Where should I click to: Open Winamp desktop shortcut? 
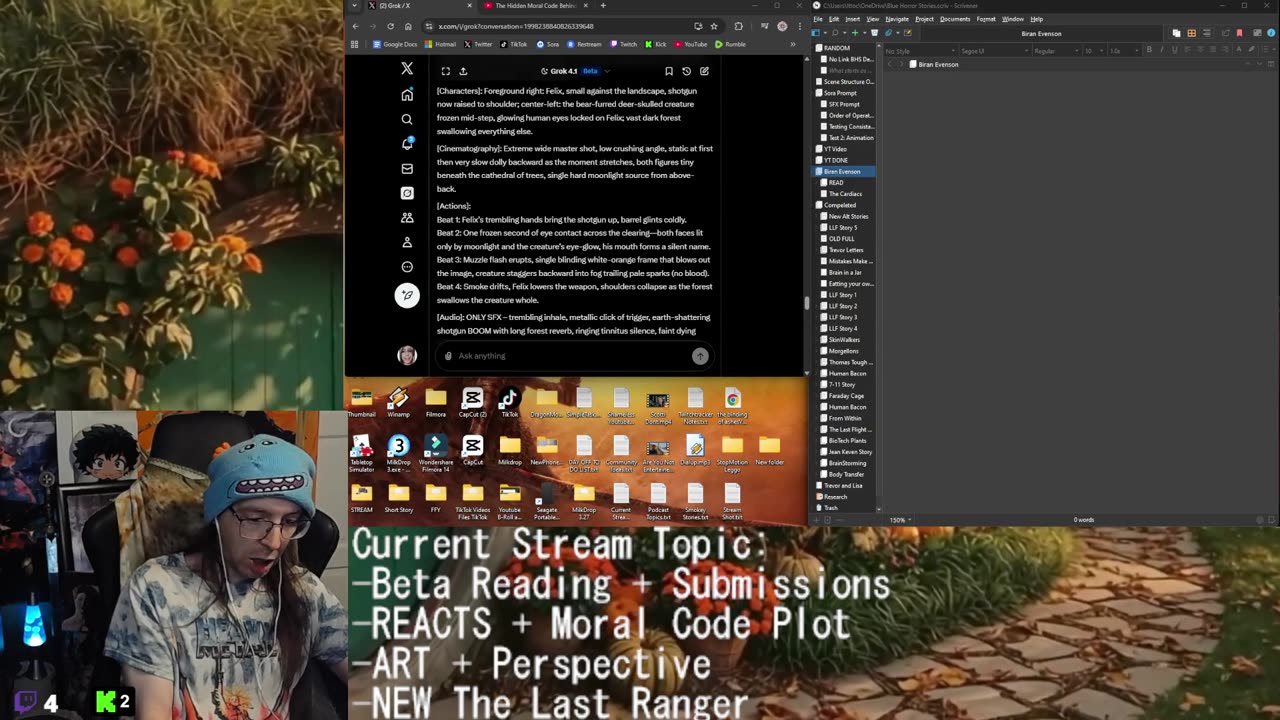pos(398,403)
